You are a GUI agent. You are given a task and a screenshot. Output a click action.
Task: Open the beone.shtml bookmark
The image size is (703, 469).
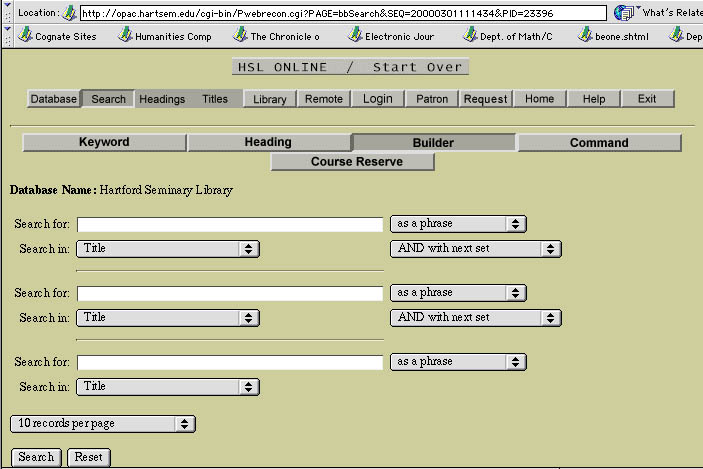click(613, 36)
